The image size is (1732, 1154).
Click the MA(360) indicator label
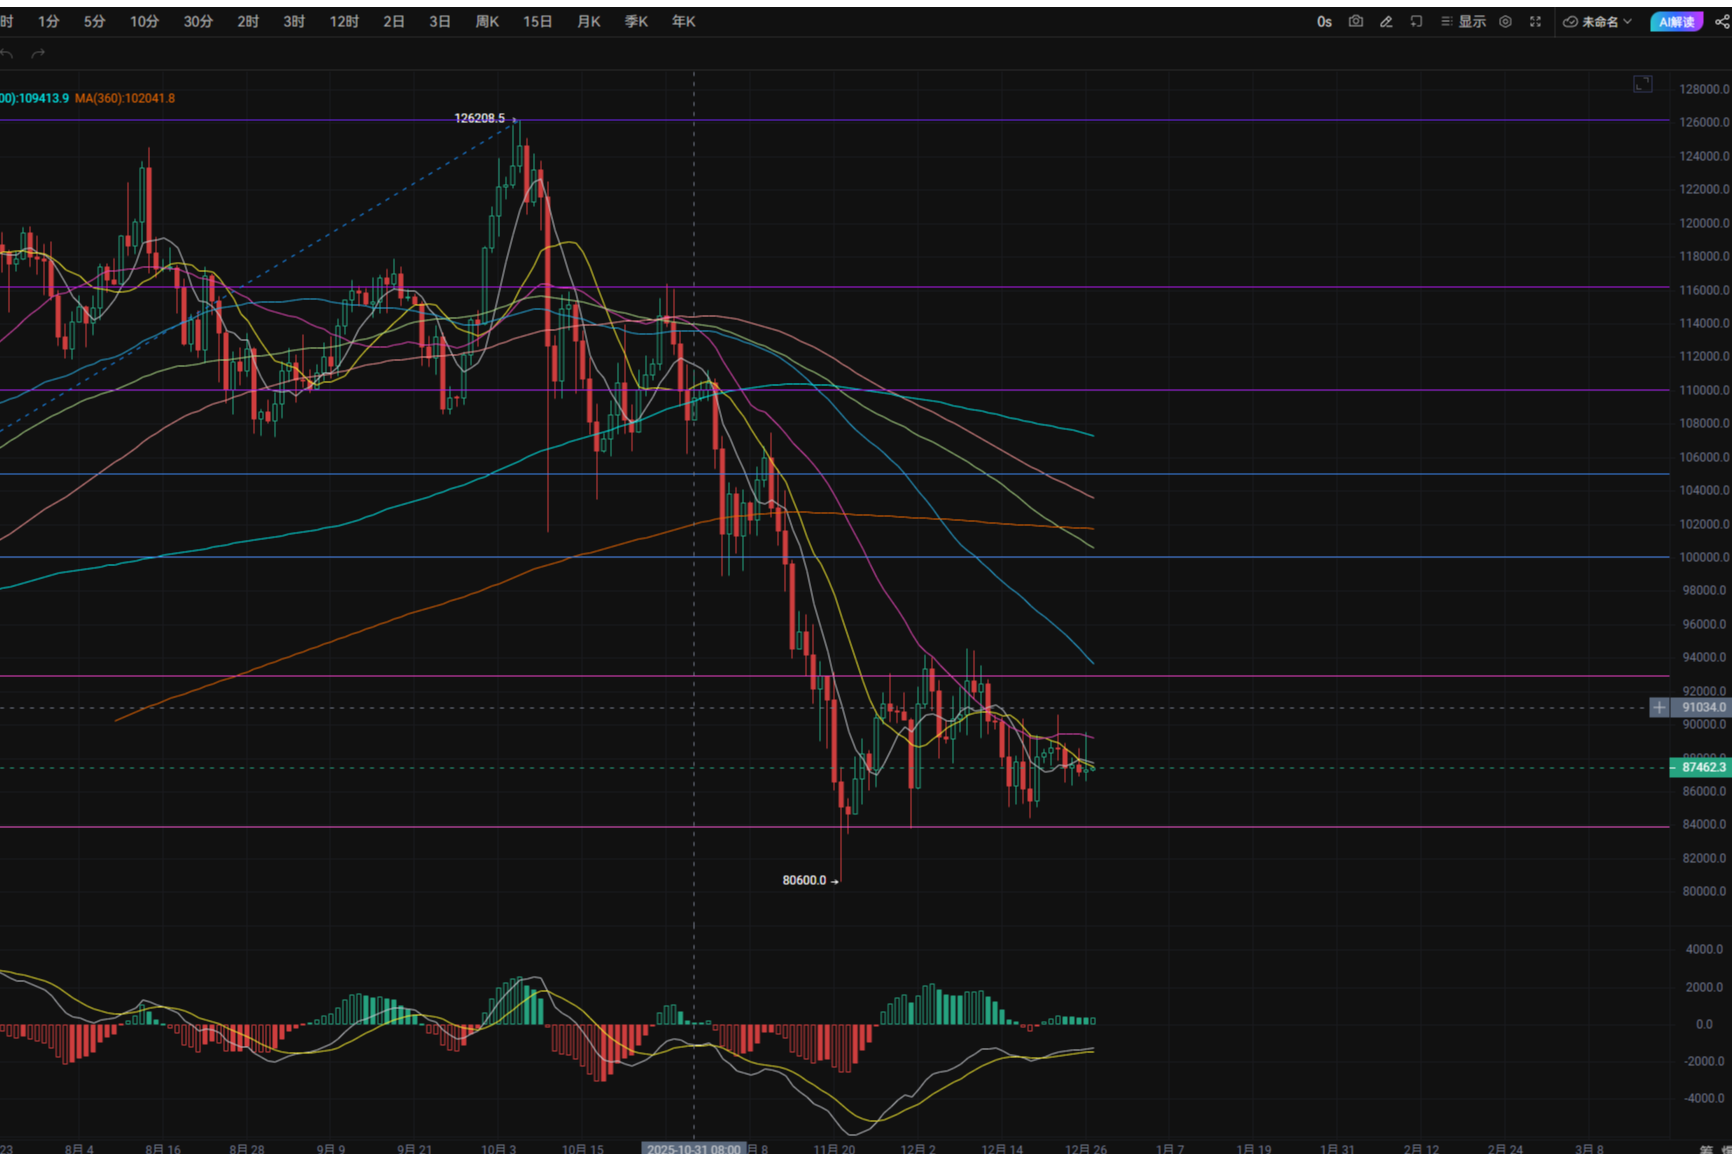tap(125, 98)
